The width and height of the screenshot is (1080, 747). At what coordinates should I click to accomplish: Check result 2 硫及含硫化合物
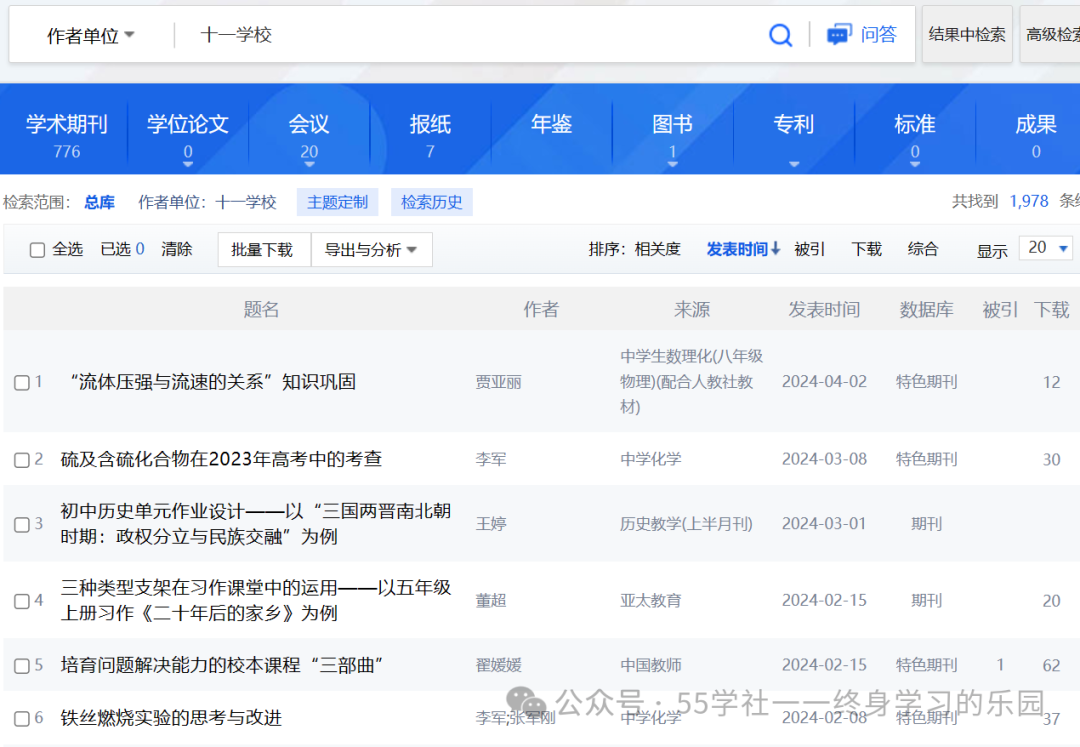(22, 460)
